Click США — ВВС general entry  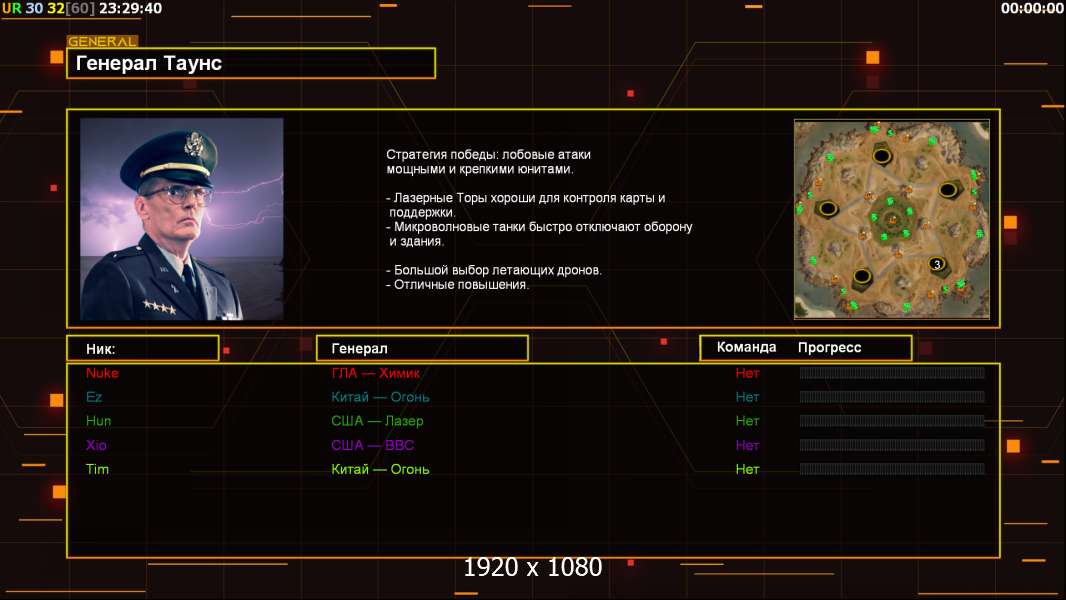pyautogui.click(x=373, y=445)
